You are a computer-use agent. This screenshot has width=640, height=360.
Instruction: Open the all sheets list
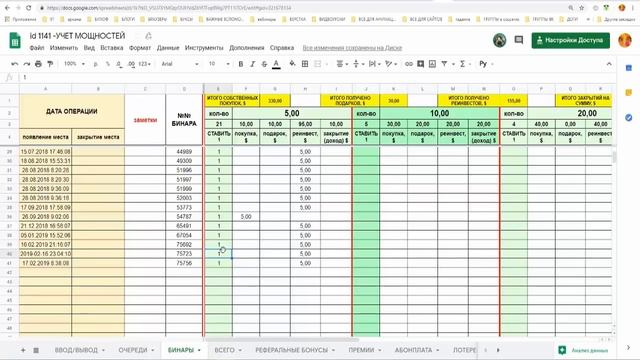click(x=36, y=350)
